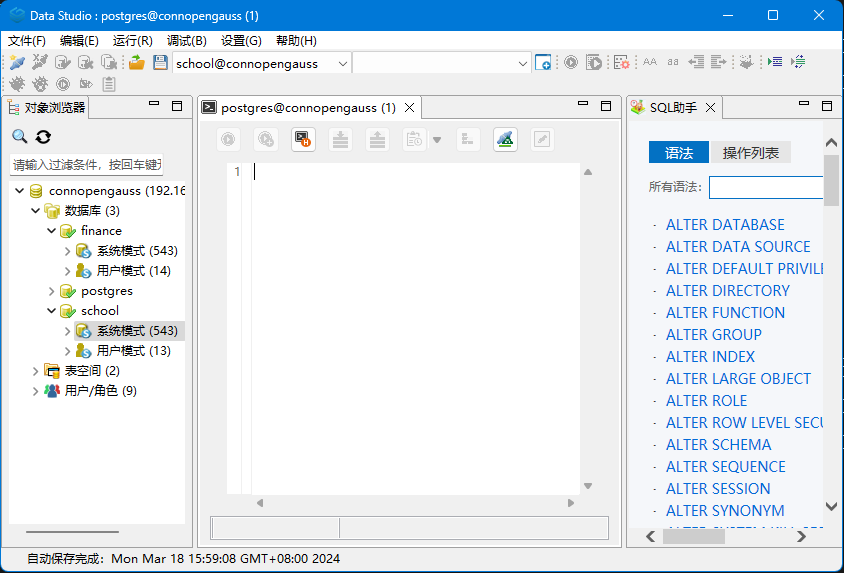The width and height of the screenshot is (844, 573).
Task: Click the Remove Connection plug icon
Action: 40,62
